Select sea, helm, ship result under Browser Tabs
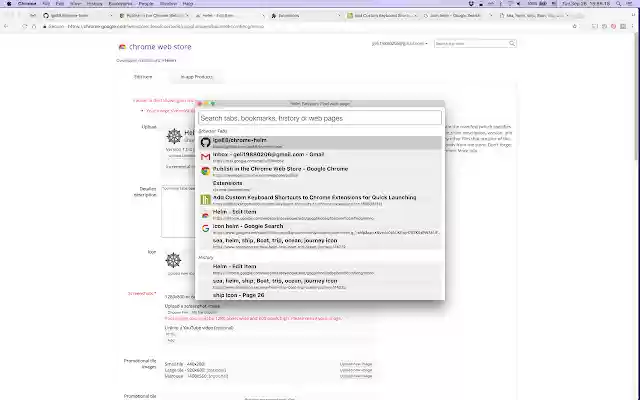 (320, 243)
